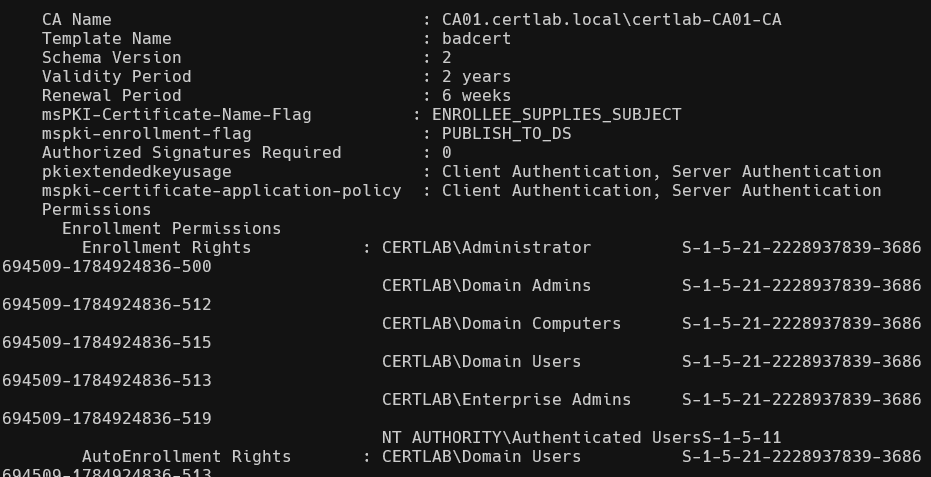Screen dimensions: 931x477
Task: Click the mspki-certificate-application-policy label
Action: click(x=221, y=190)
